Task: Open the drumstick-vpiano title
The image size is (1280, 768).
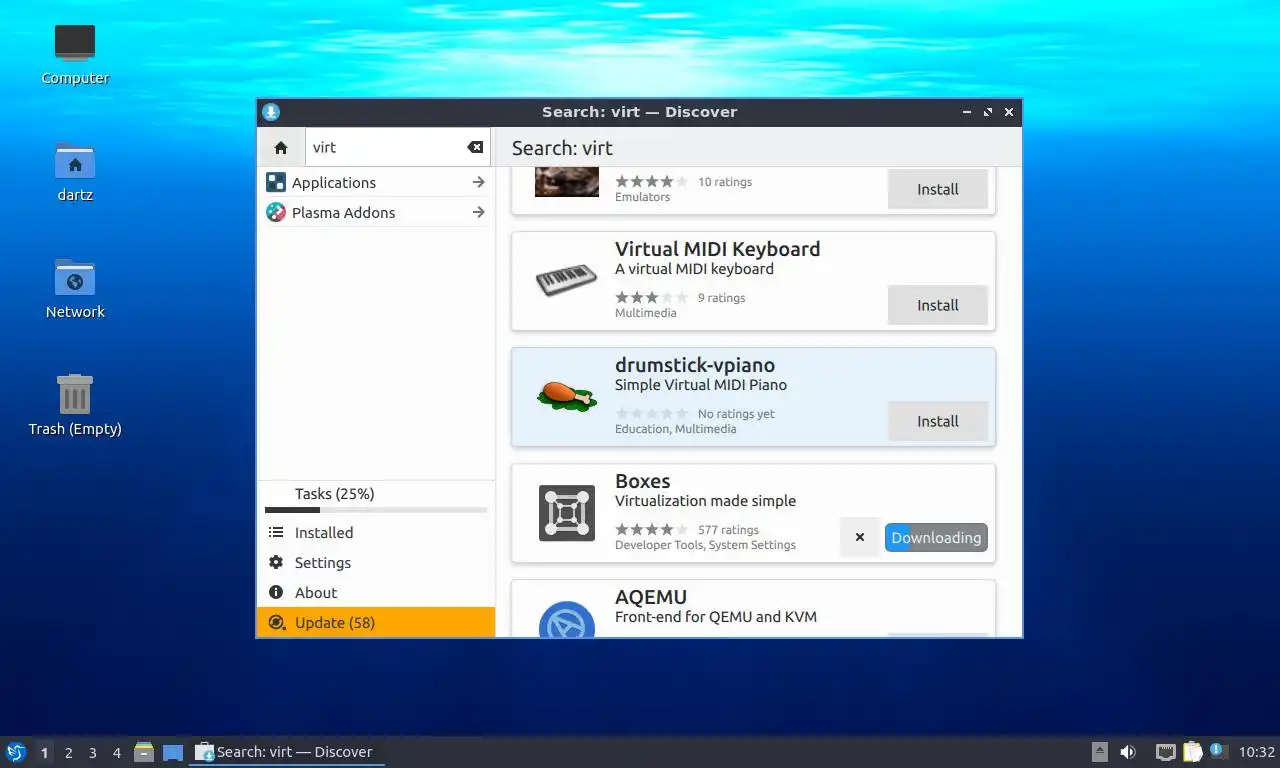Action: coord(695,365)
